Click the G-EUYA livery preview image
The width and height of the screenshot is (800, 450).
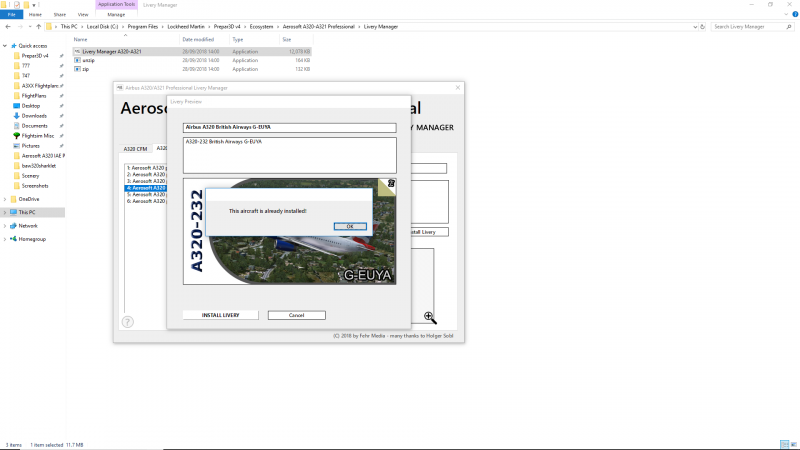(289, 231)
